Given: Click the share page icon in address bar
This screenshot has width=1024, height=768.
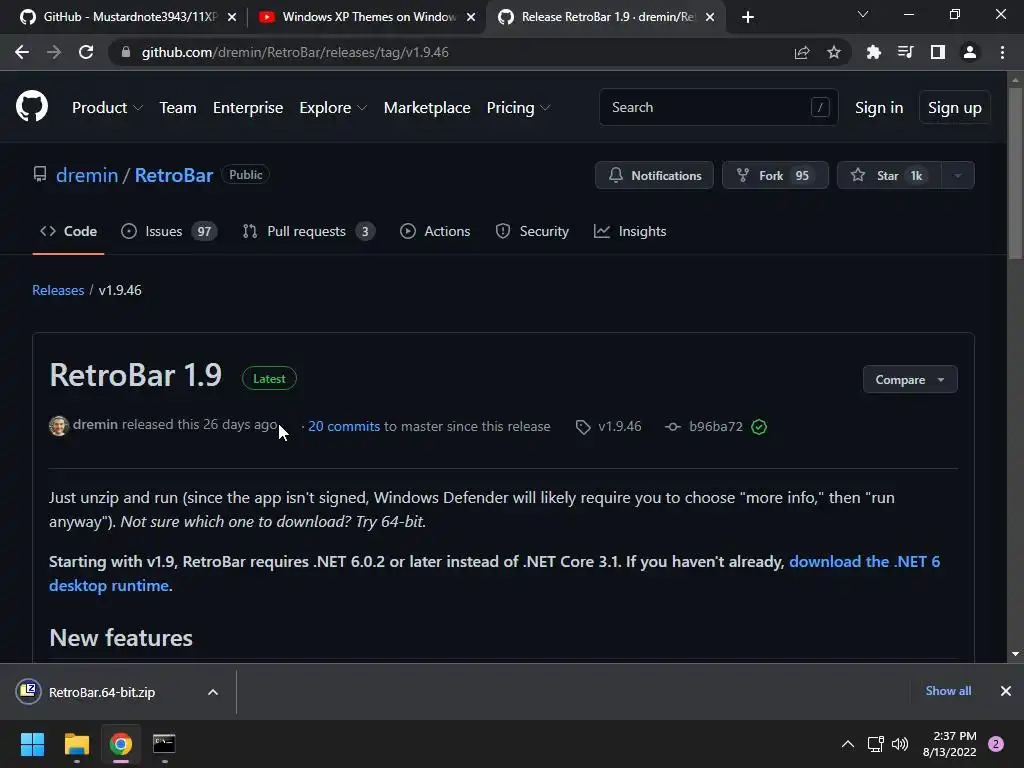Looking at the screenshot, I should 802,52.
